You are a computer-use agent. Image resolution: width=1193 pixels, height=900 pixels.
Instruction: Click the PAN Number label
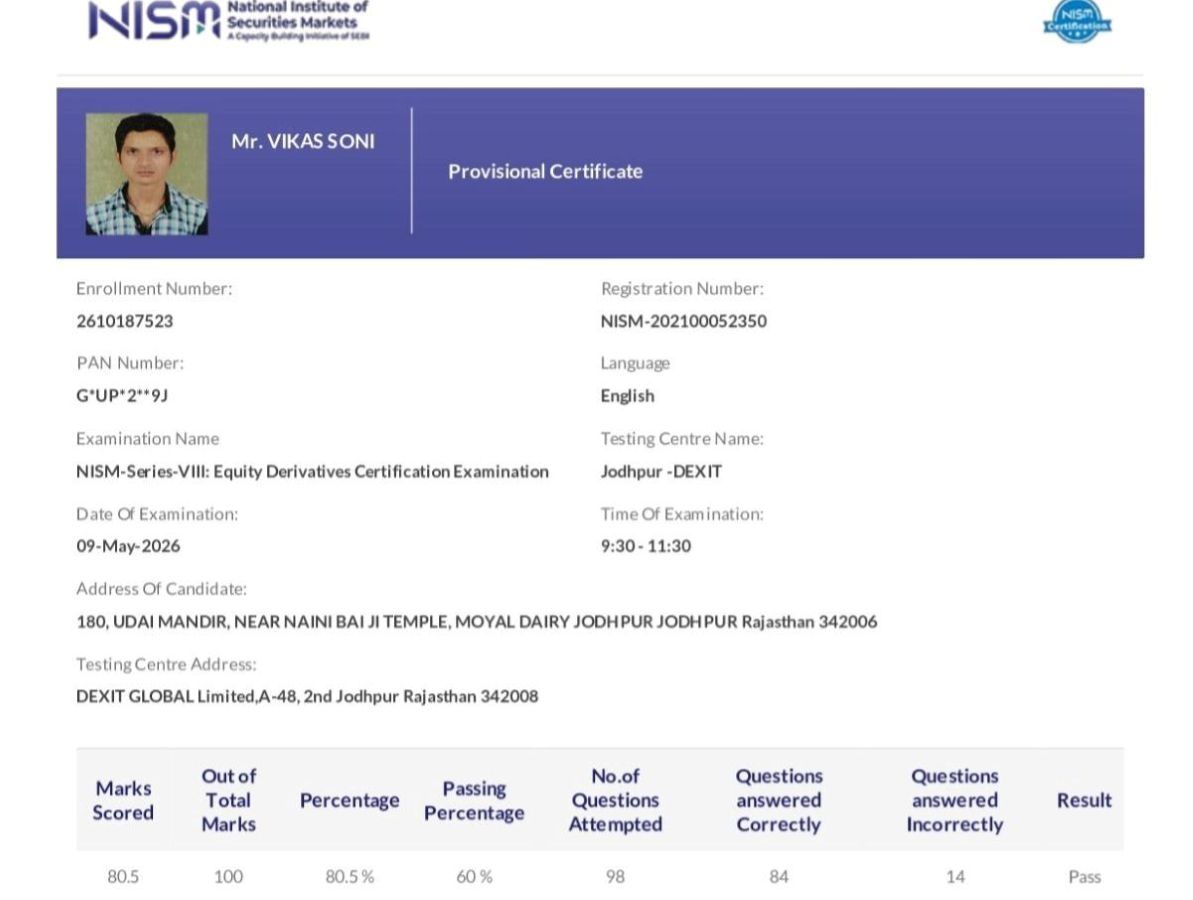pyautogui.click(x=130, y=363)
